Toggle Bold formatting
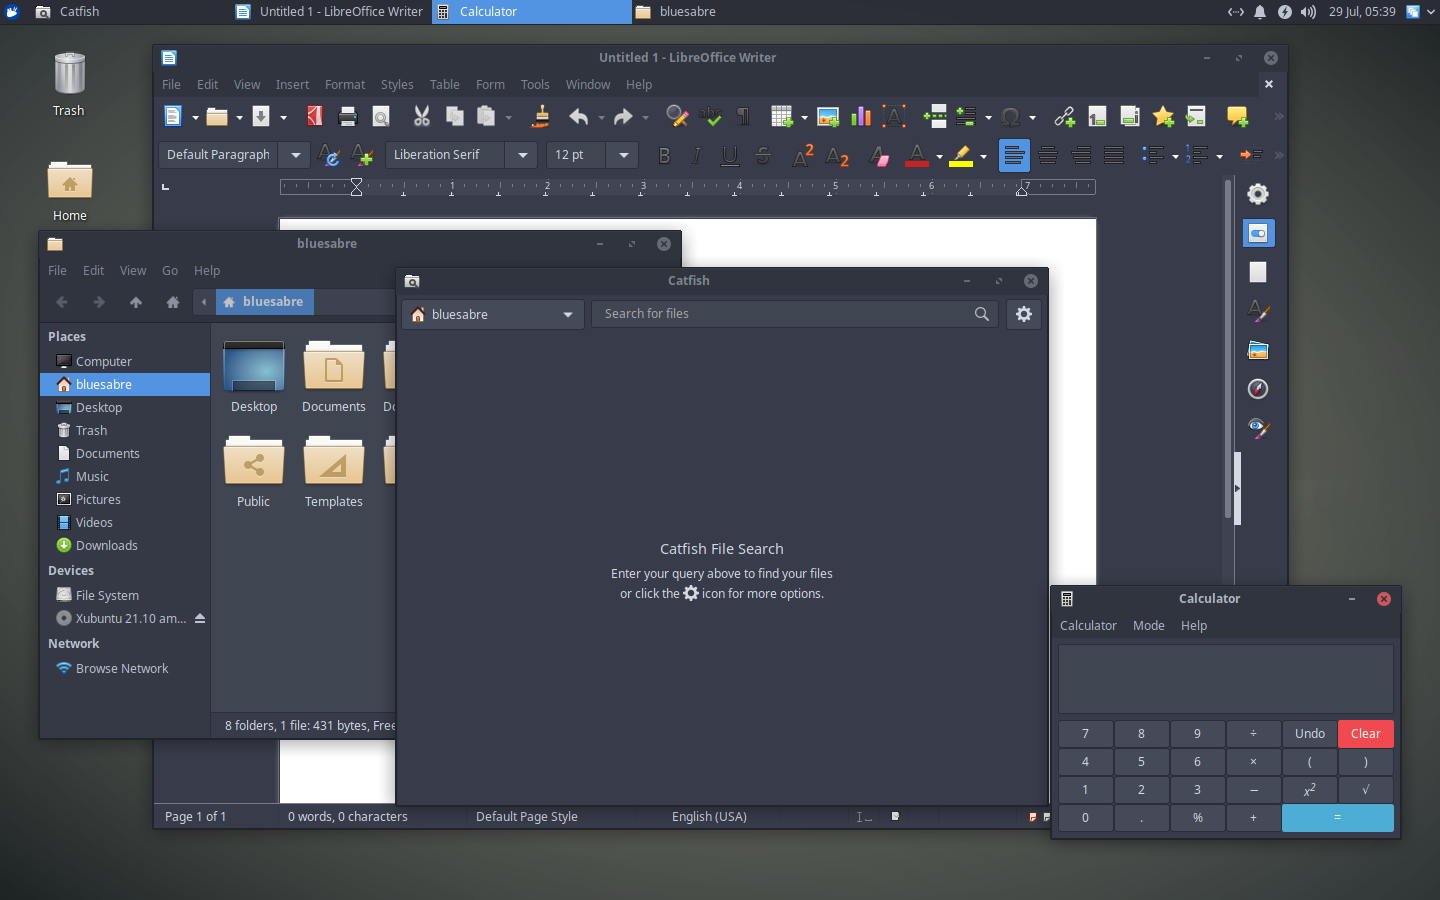Screen dimensions: 1440x900 [x=664, y=155]
